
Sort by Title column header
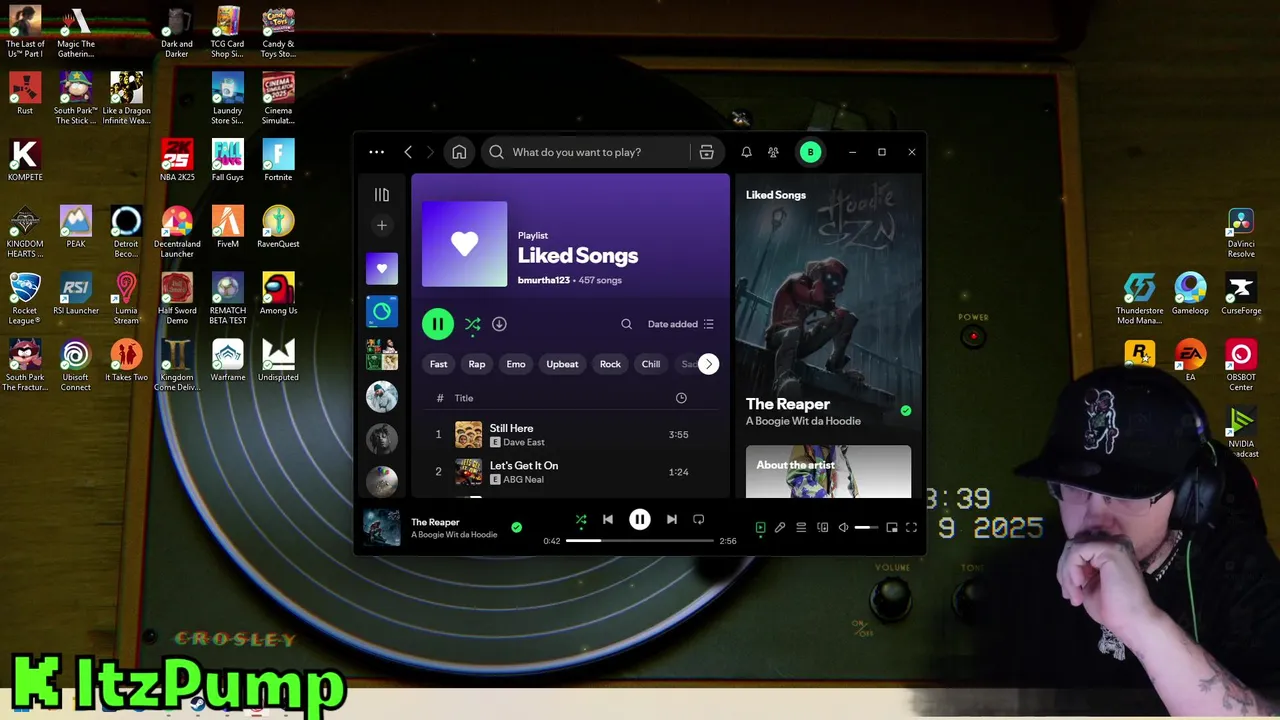[464, 398]
